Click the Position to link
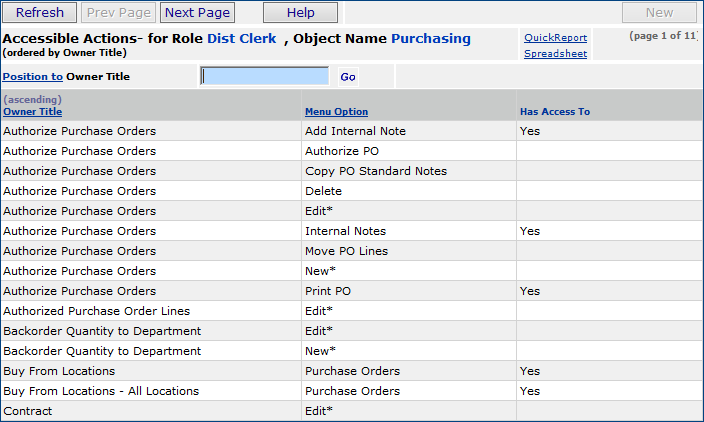This screenshot has height=422, width=704. pos(32,76)
